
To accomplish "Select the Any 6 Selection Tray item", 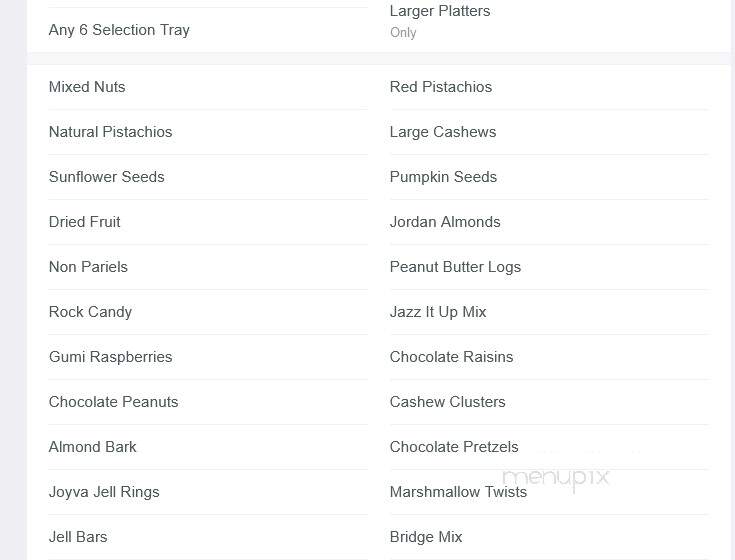I will (x=119, y=30).
